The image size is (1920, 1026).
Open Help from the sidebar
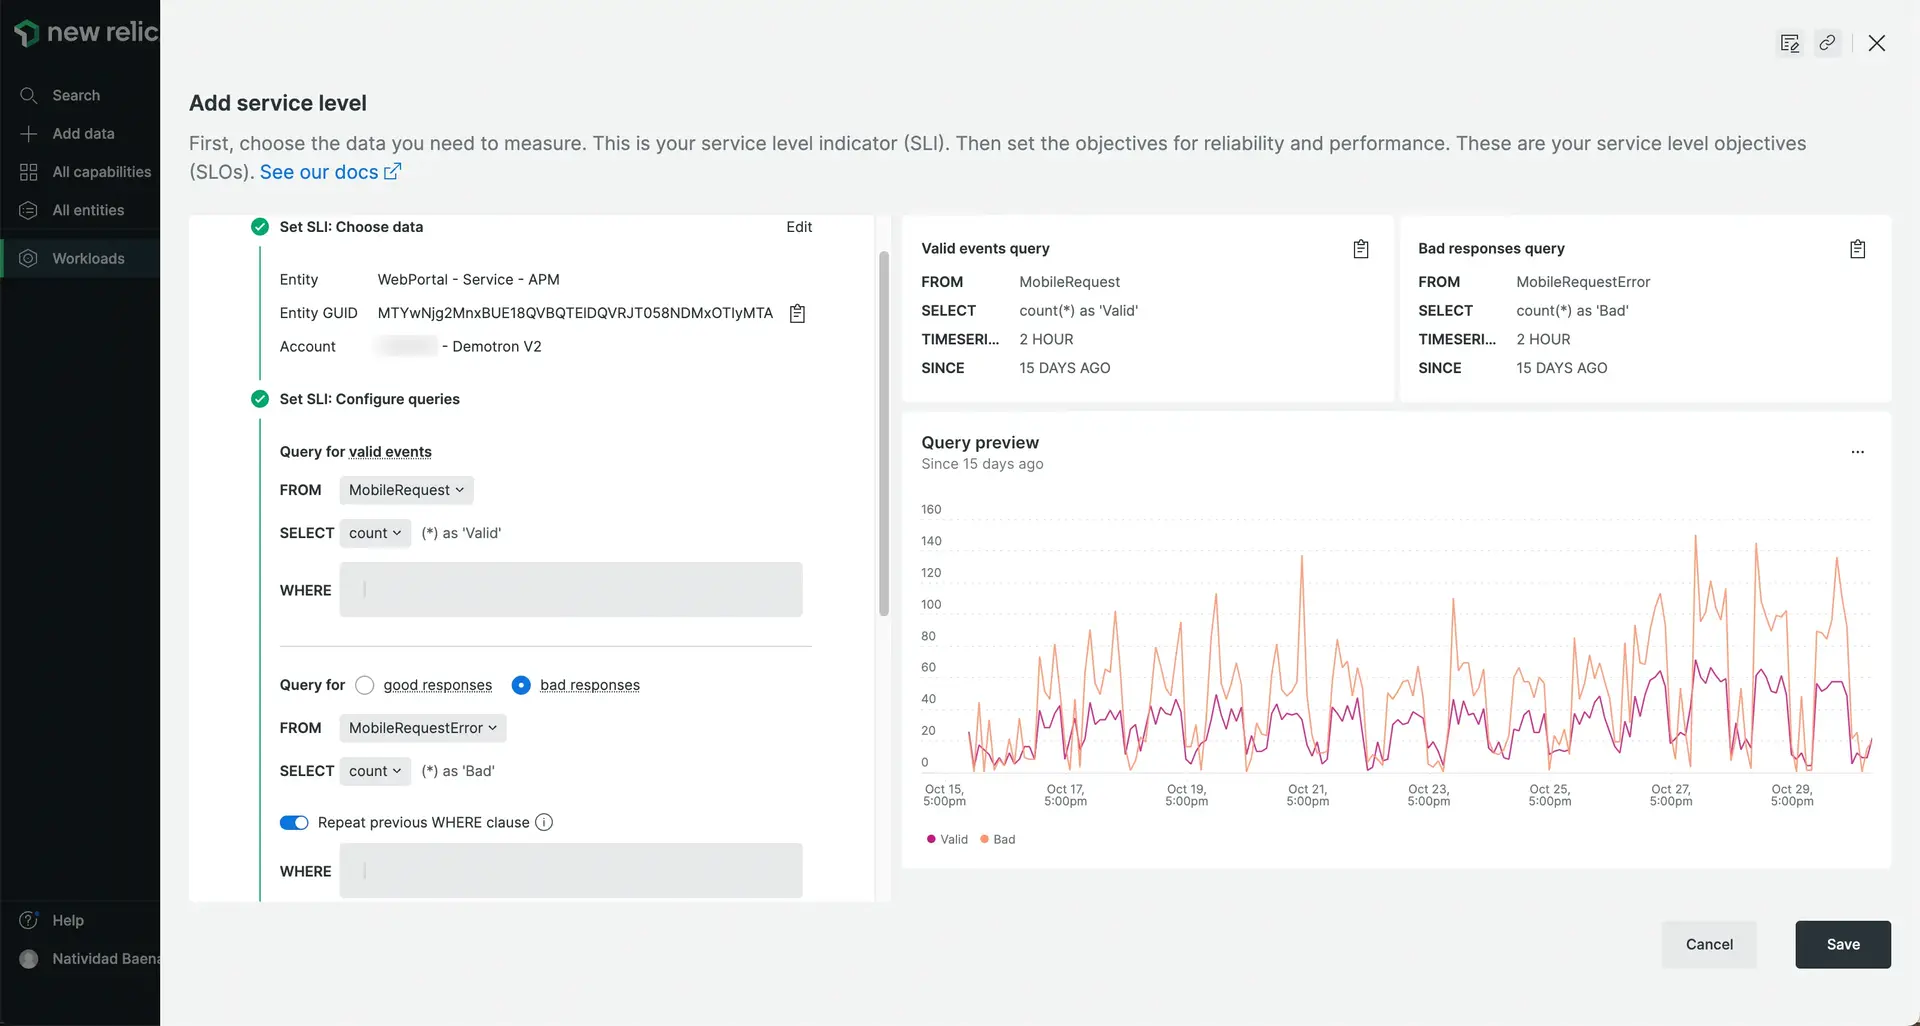pos(68,920)
